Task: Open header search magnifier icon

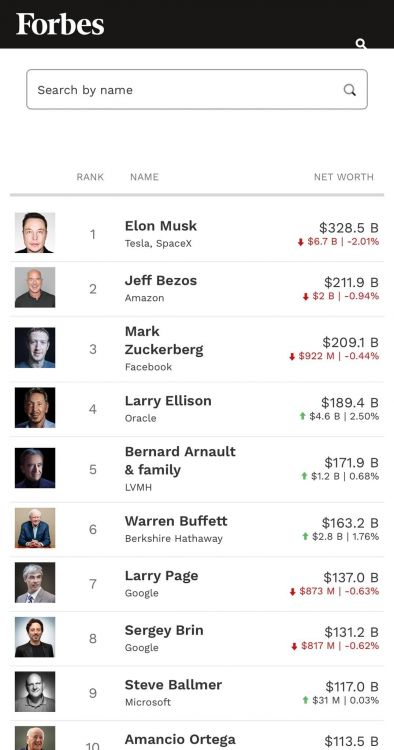Action: click(361, 44)
